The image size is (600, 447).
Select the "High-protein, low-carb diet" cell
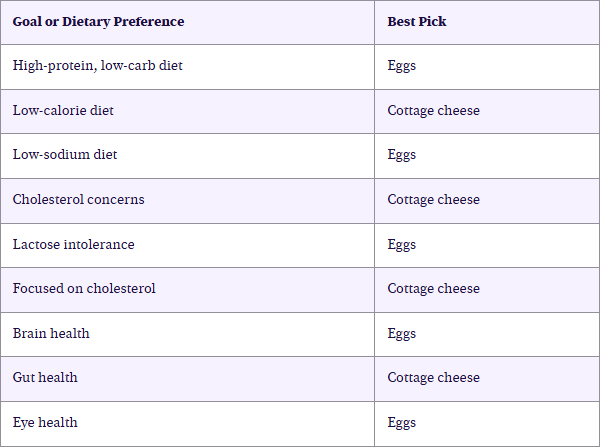point(98,66)
